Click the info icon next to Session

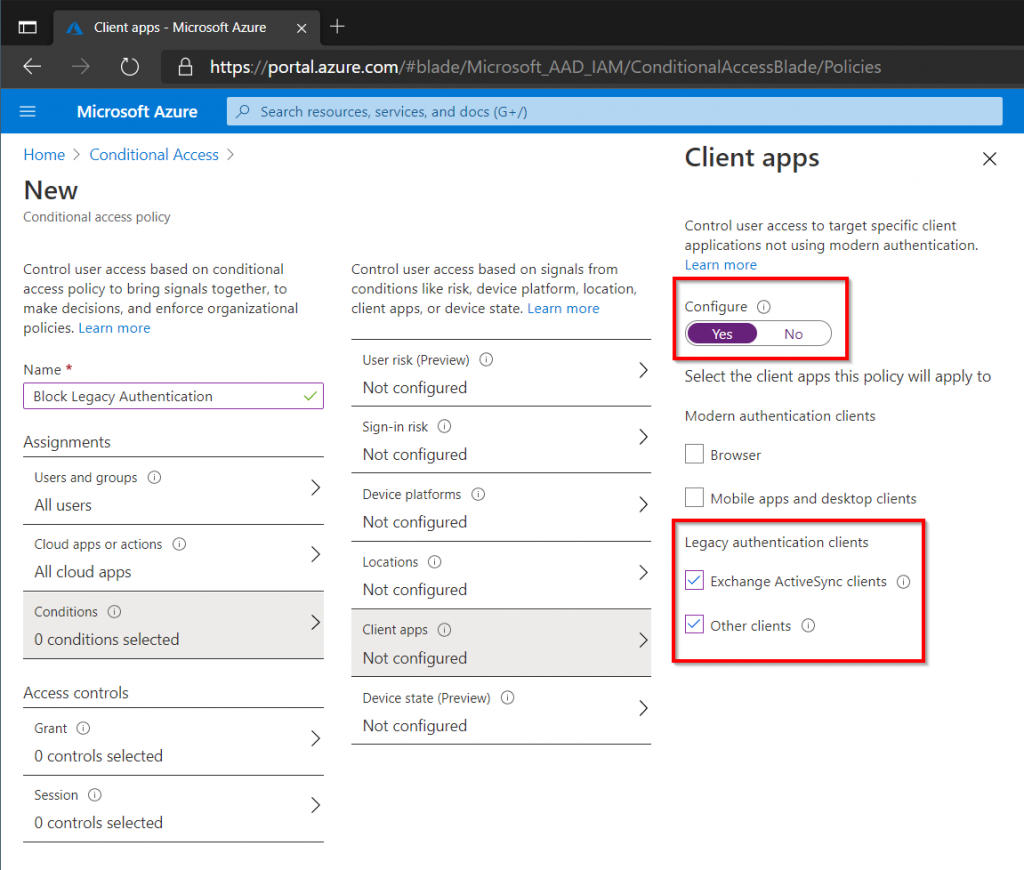[x=95, y=795]
